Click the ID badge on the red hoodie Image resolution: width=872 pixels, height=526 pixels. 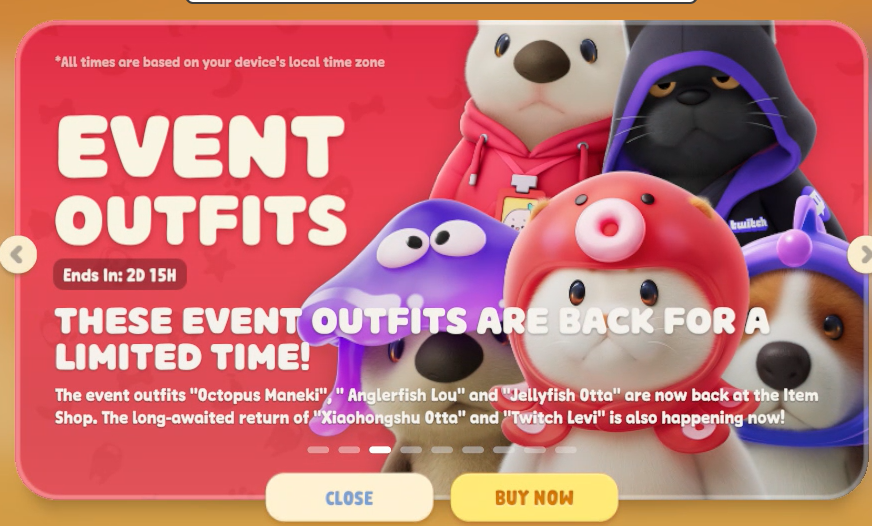pos(518,210)
